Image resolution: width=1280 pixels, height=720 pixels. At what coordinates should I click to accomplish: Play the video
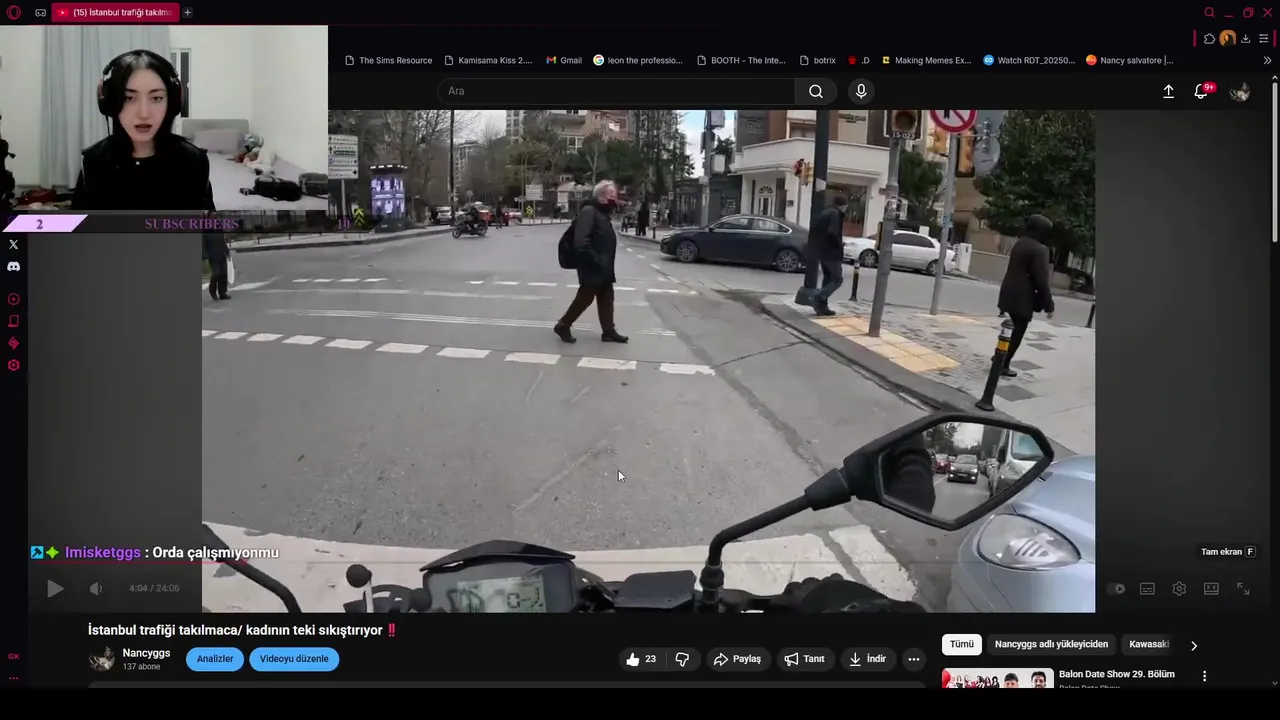(55, 589)
